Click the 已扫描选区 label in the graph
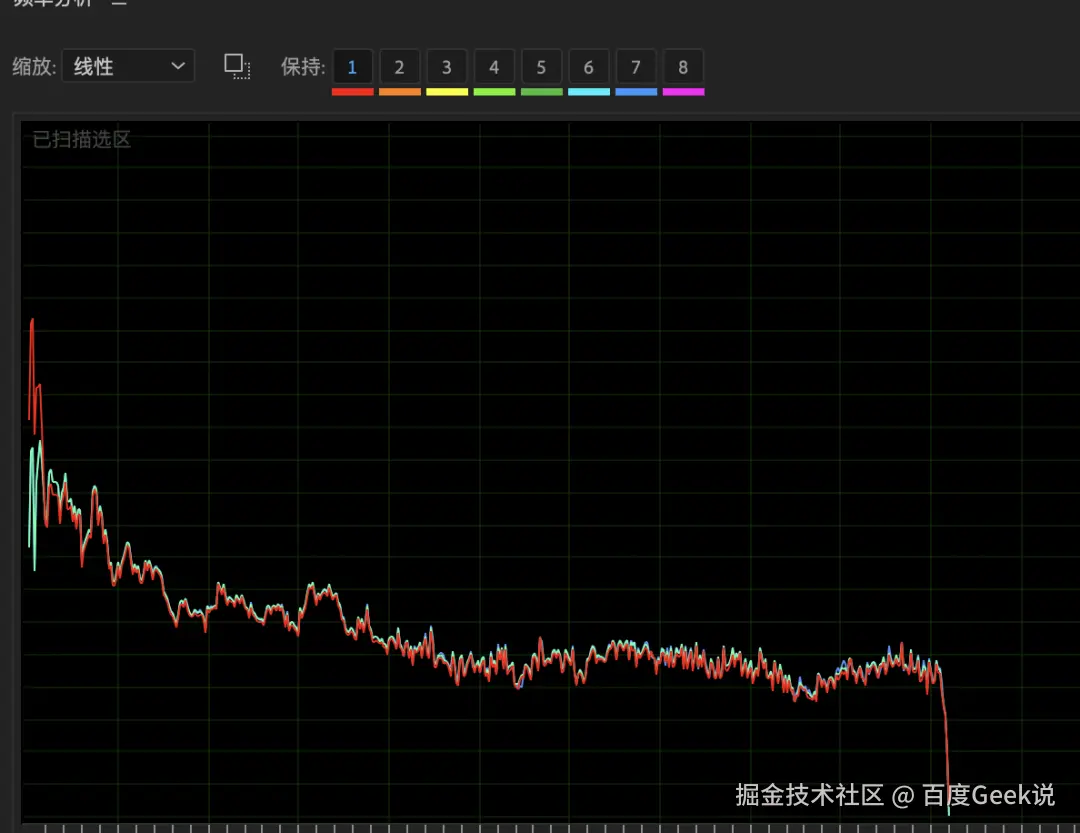This screenshot has width=1080, height=833. tap(82, 139)
